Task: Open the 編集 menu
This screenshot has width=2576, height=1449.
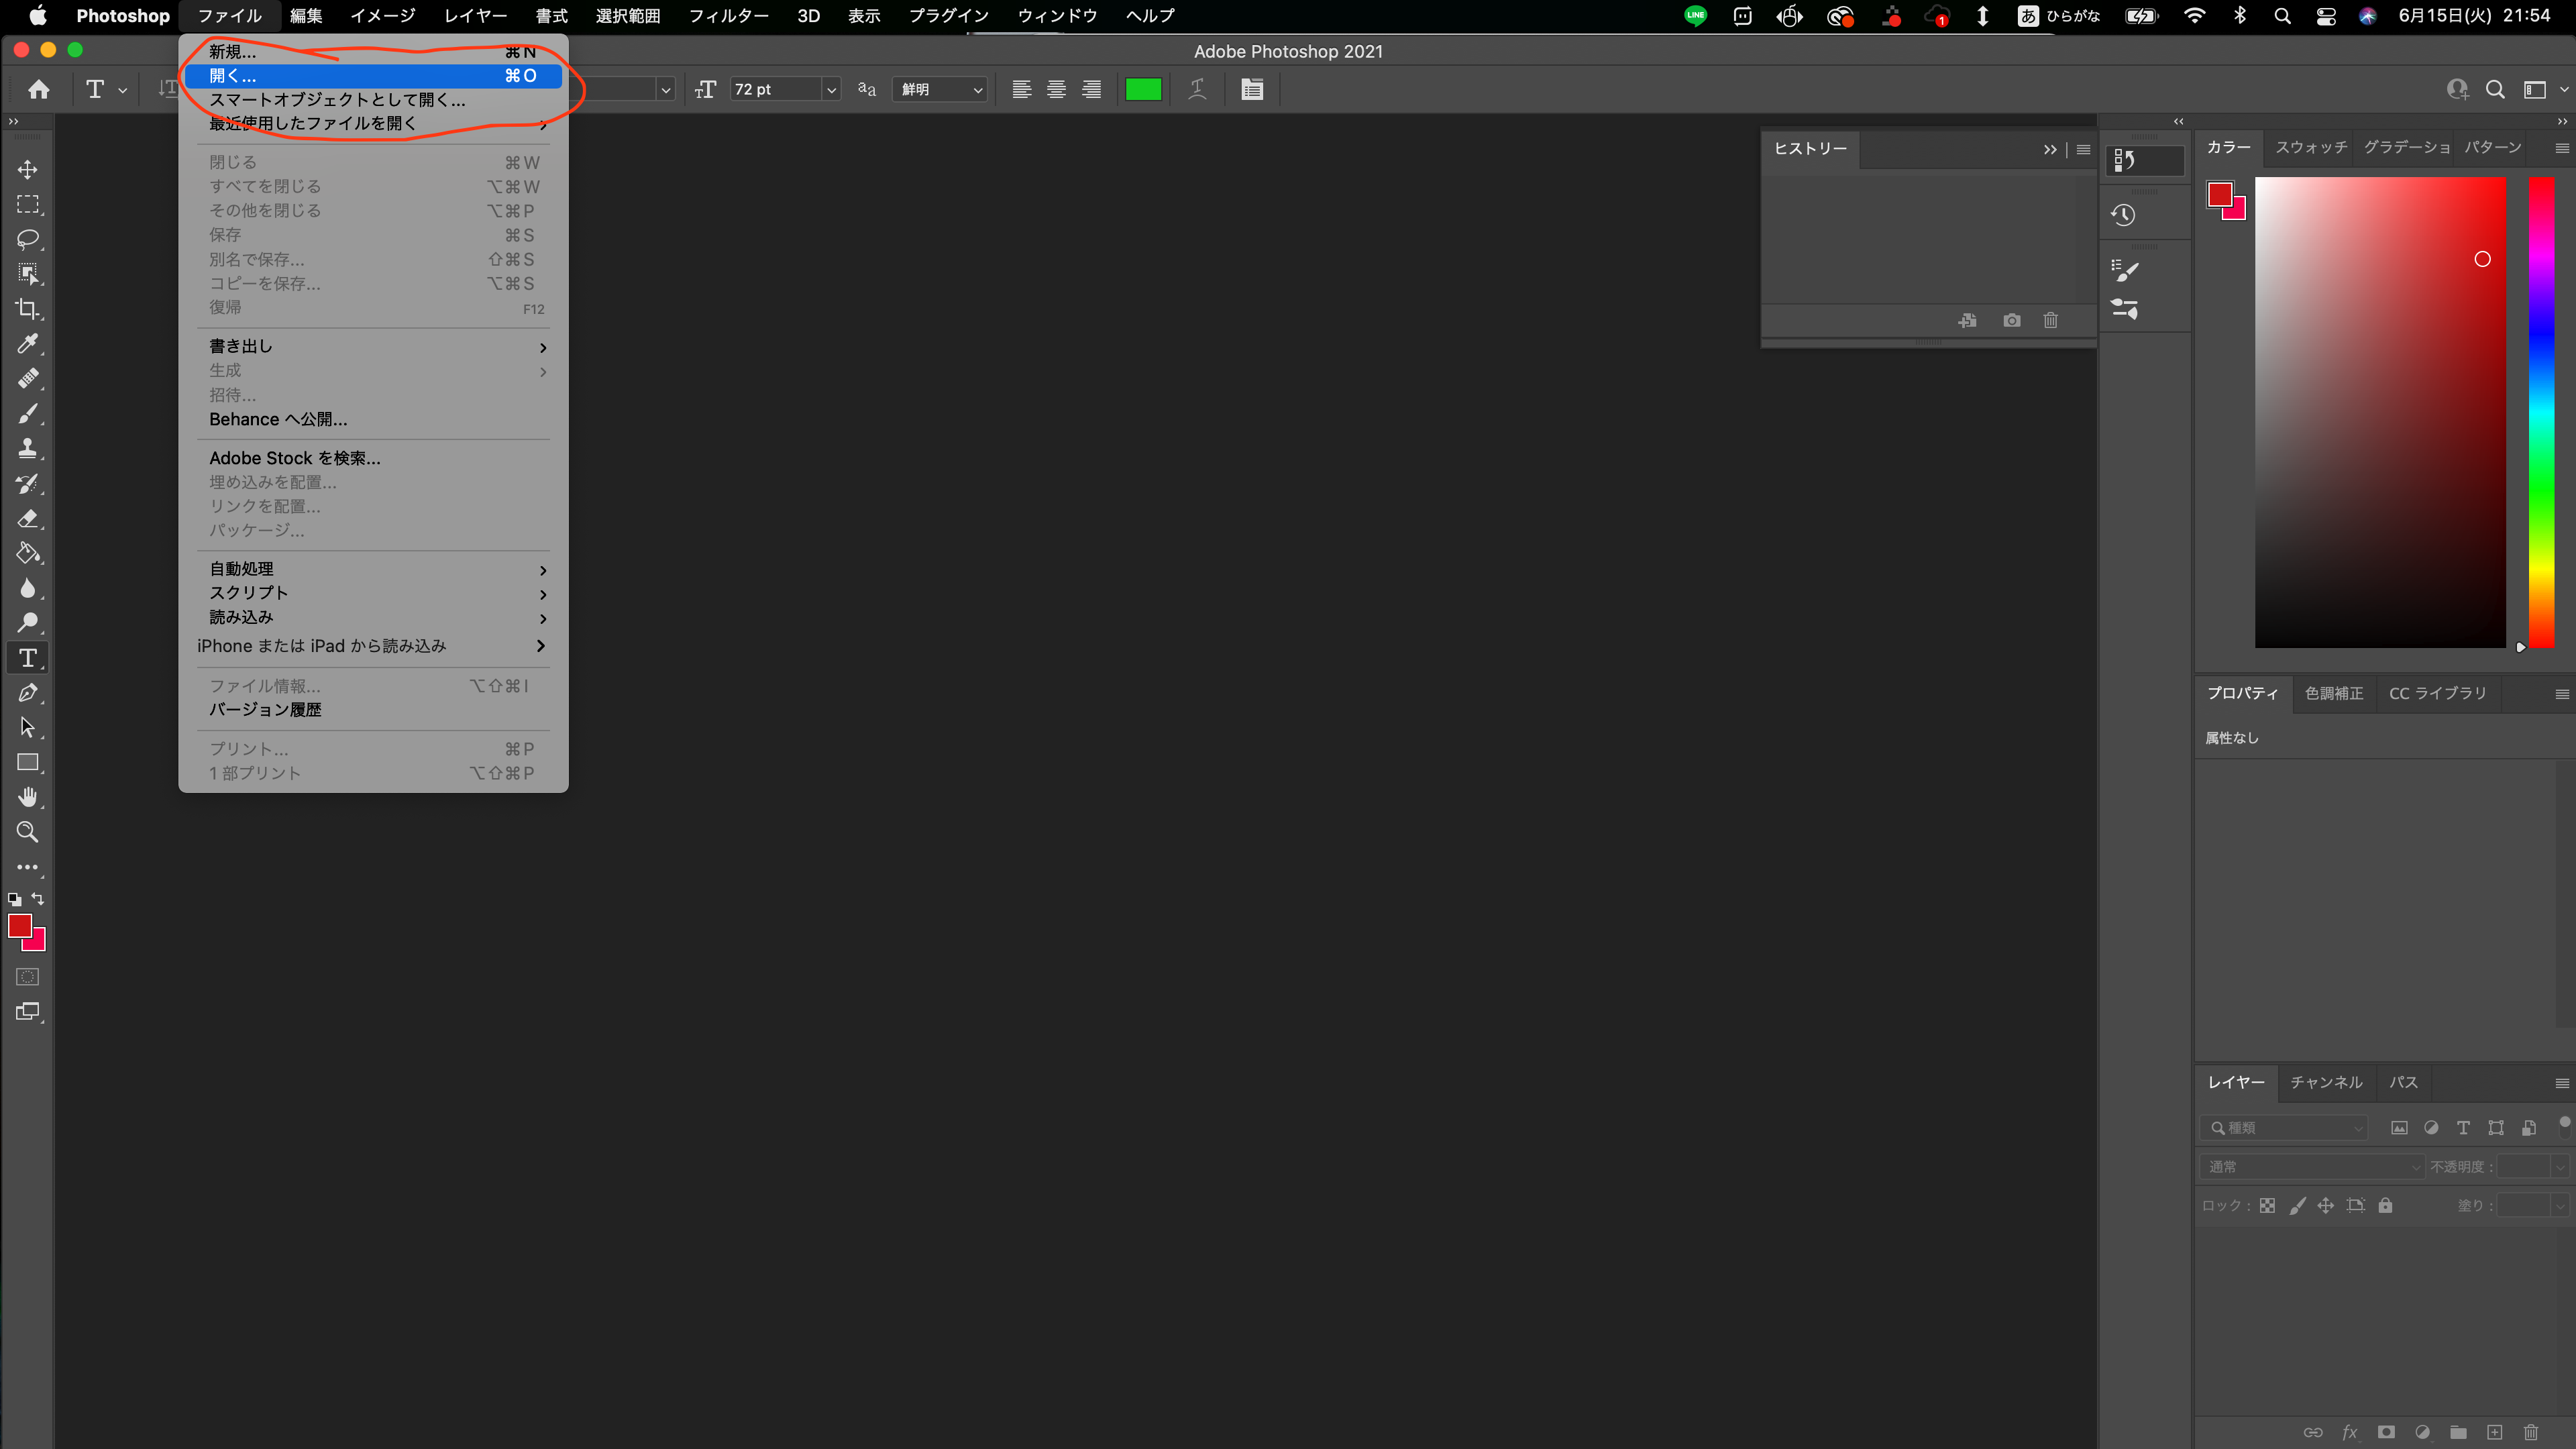Action: point(306,16)
